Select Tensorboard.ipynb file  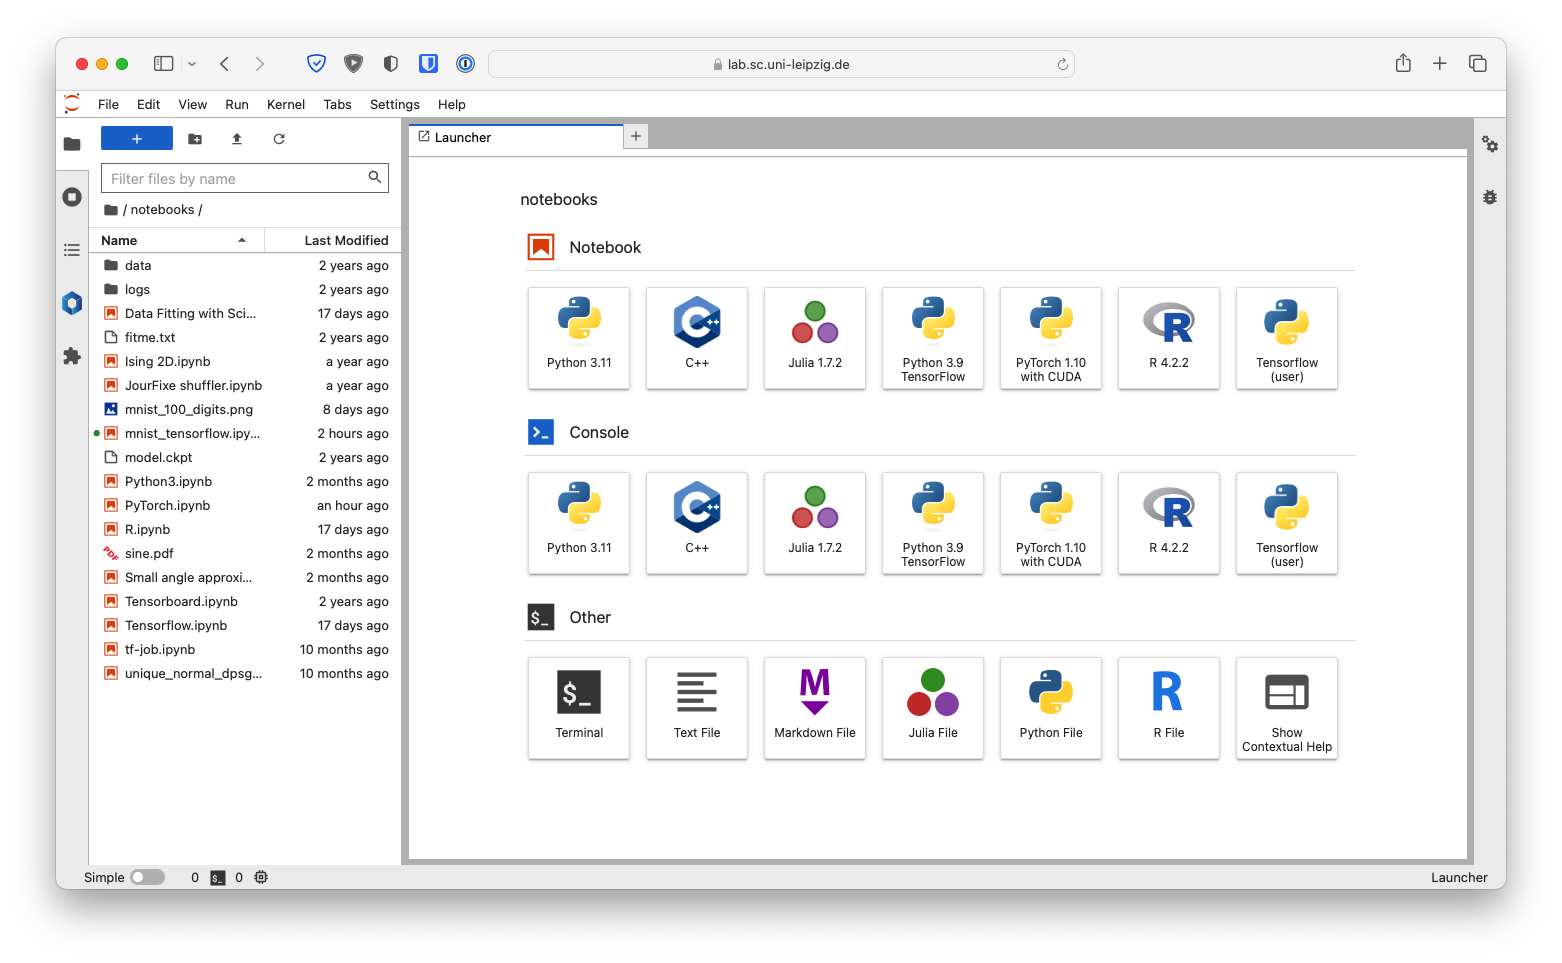pos(245,601)
